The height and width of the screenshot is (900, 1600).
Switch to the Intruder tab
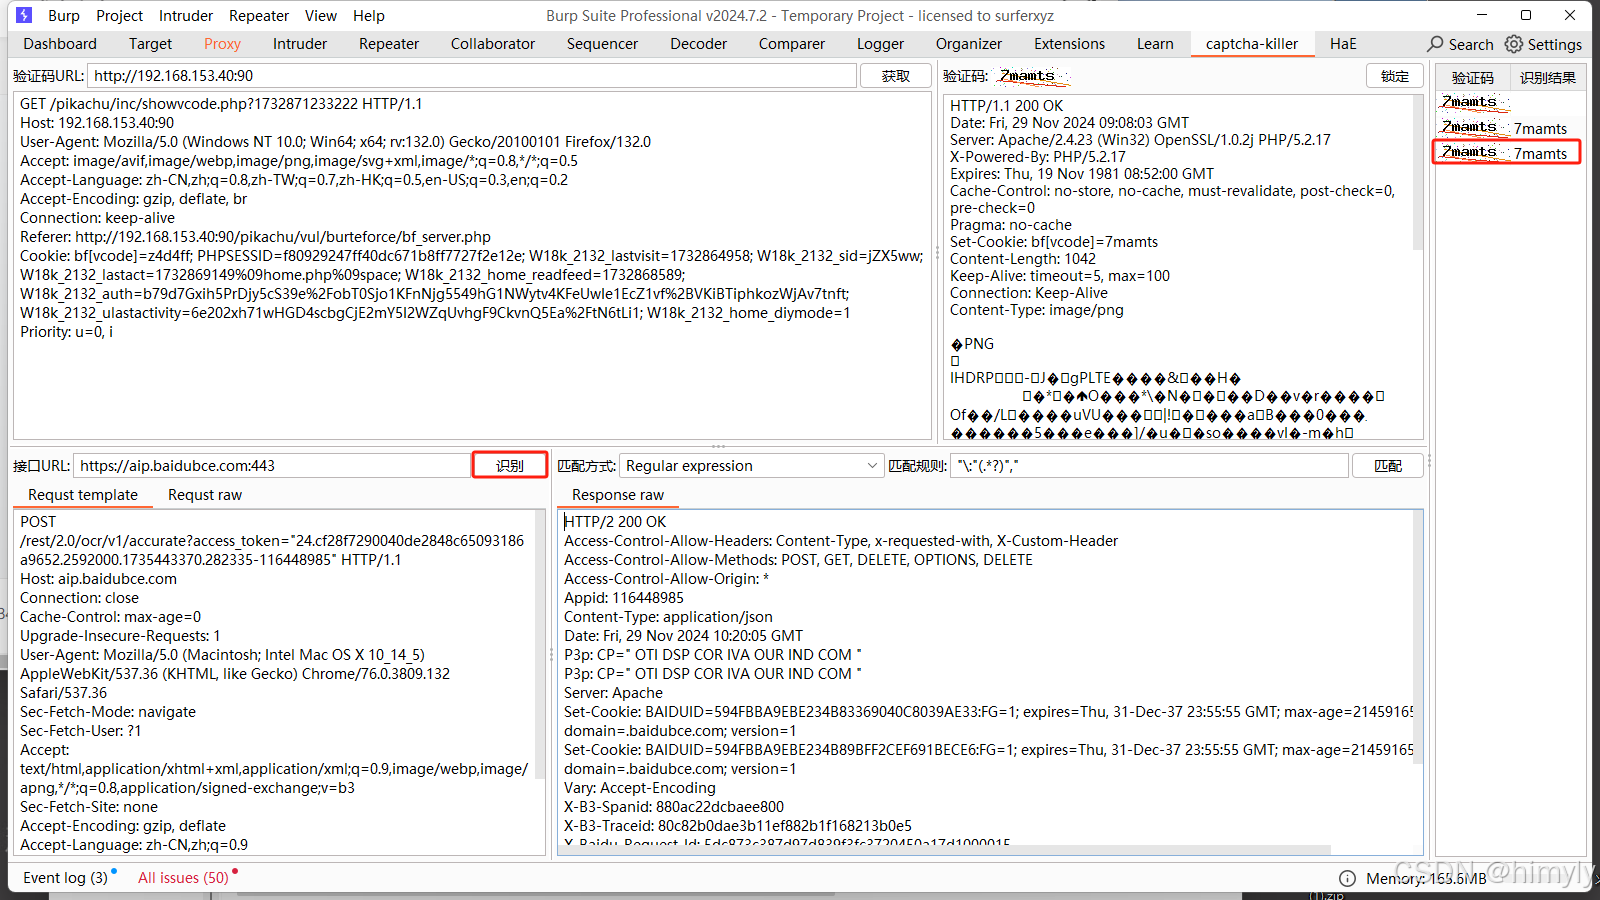pyautogui.click(x=300, y=44)
